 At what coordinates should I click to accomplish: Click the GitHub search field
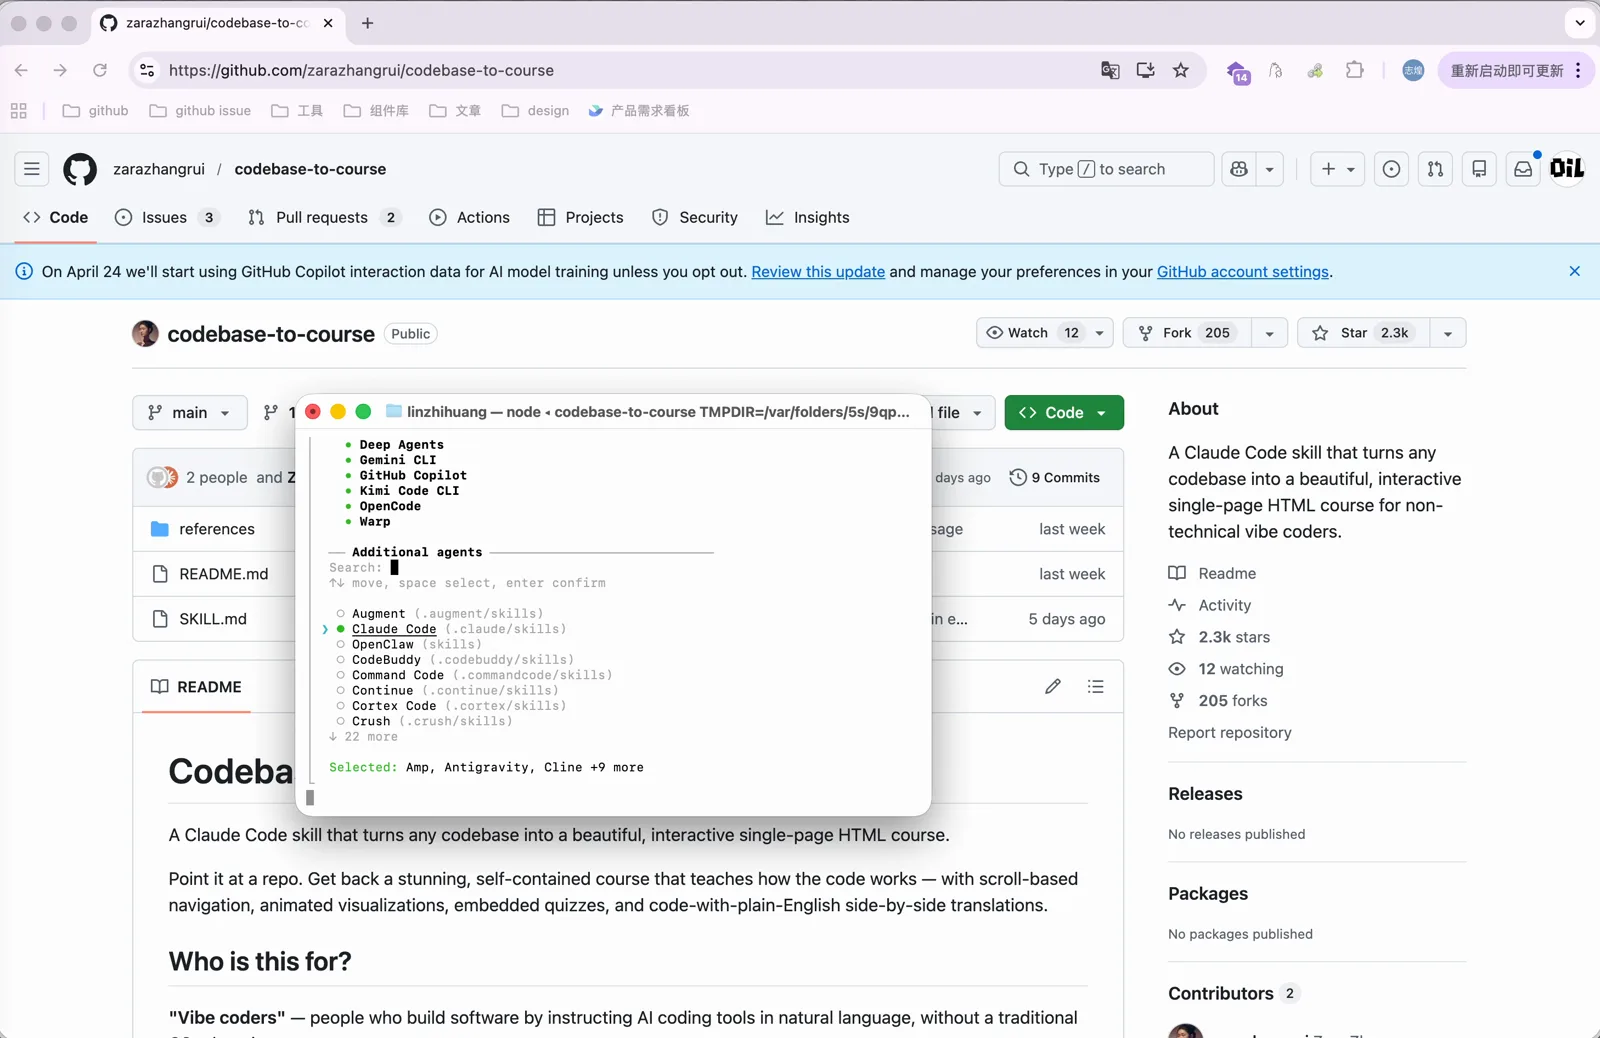(1106, 169)
